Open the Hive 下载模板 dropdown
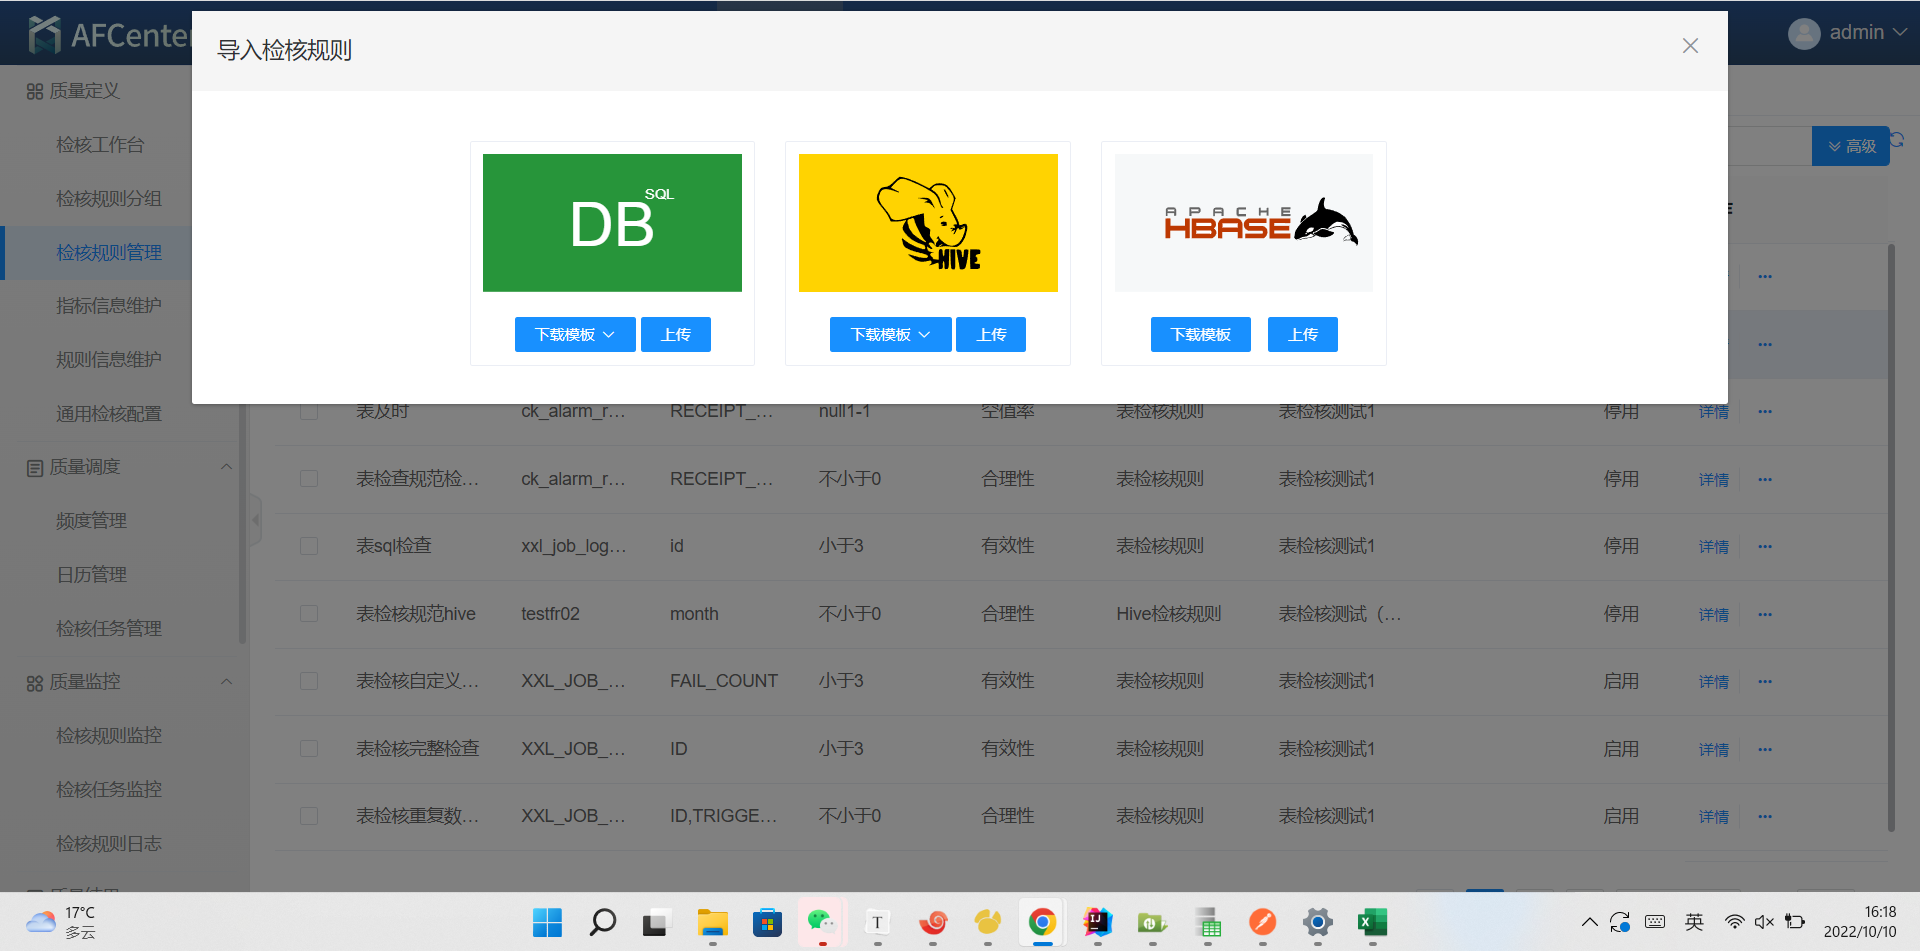Viewport: 1920px width, 951px height. 890,335
